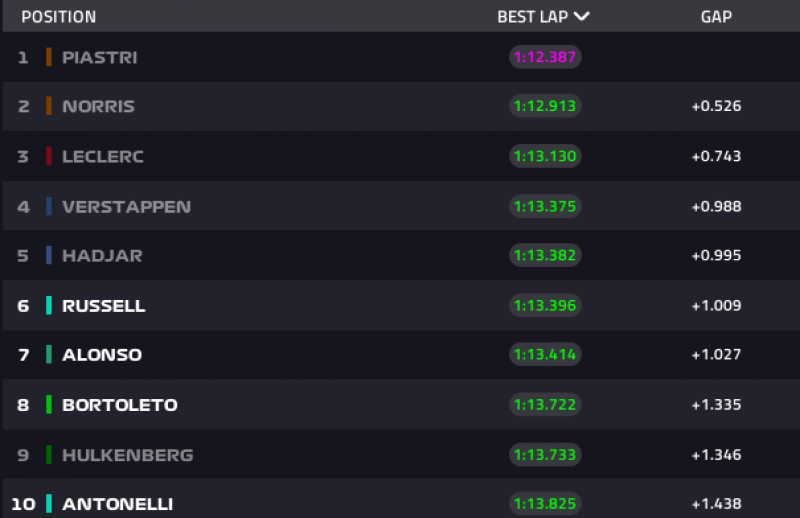
Task: Select driver name PIASTRI
Action: point(99,57)
